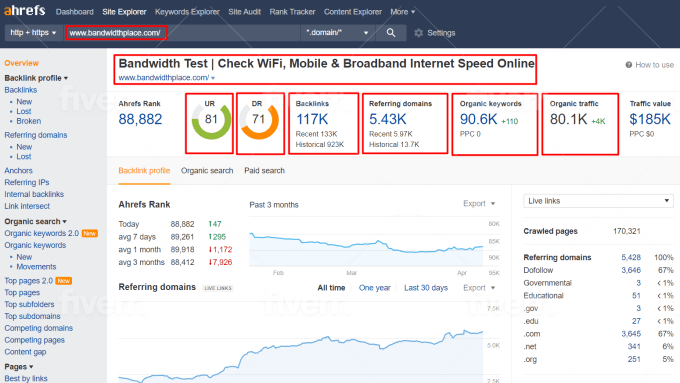
Task: Open the Backlinks sidebar link
Action: coord(21,90)
